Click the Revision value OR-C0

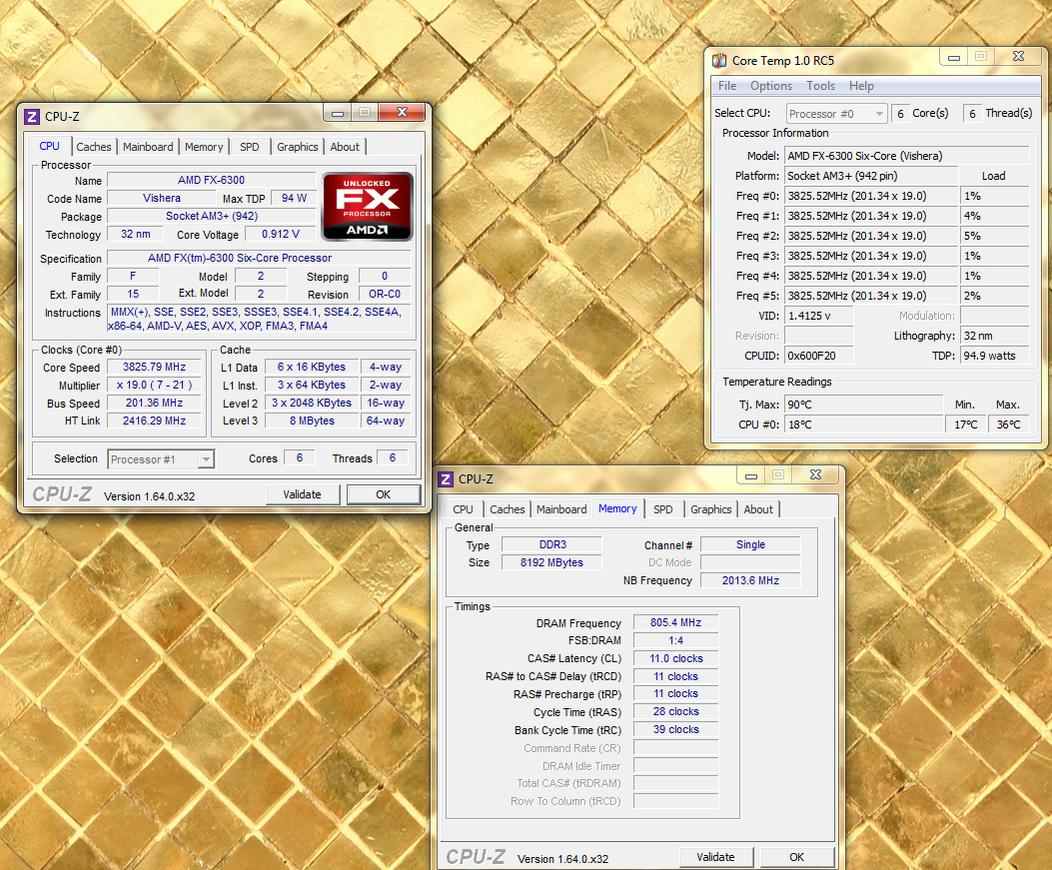(x=384, y=294)
